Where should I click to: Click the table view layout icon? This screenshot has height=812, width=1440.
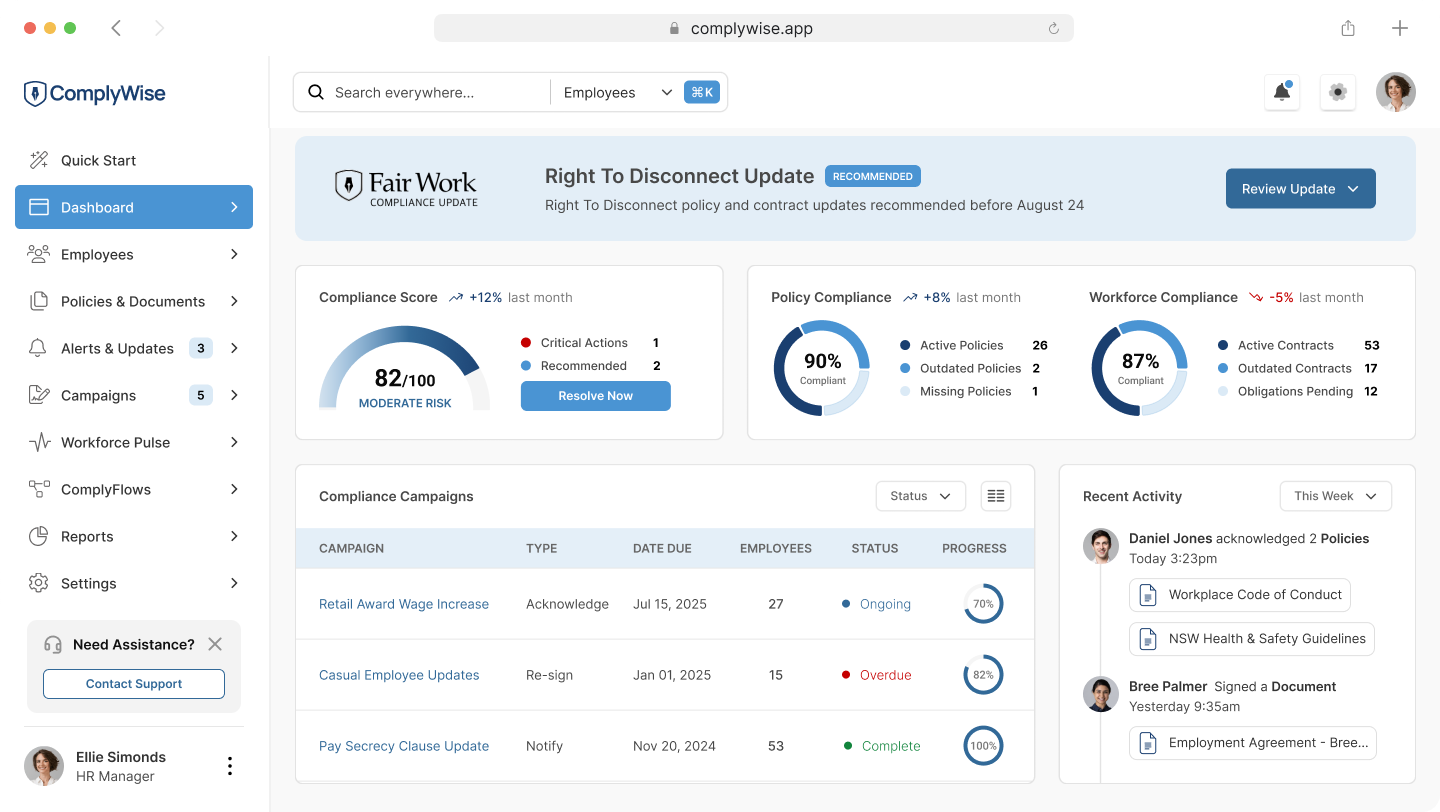tap(995, 496)
